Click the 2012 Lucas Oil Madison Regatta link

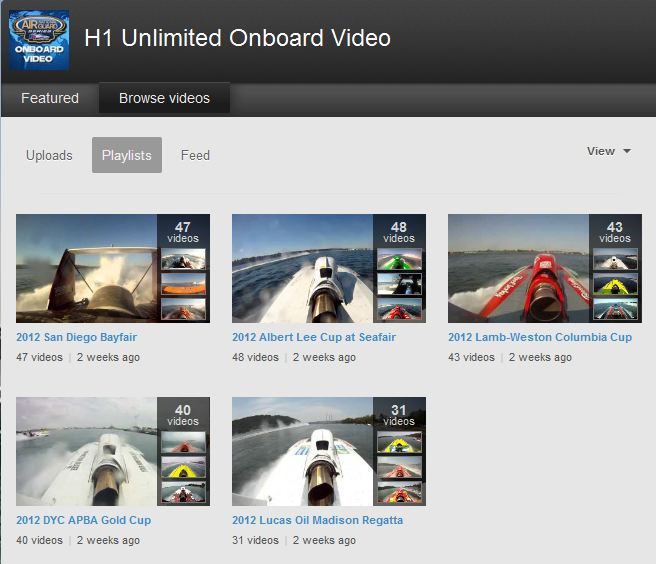318,520
